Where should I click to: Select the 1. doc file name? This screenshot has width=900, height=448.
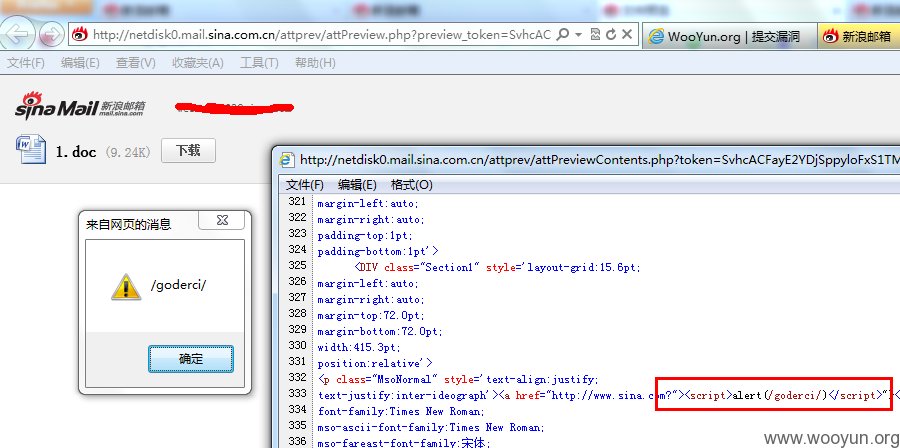pos(76,152)
